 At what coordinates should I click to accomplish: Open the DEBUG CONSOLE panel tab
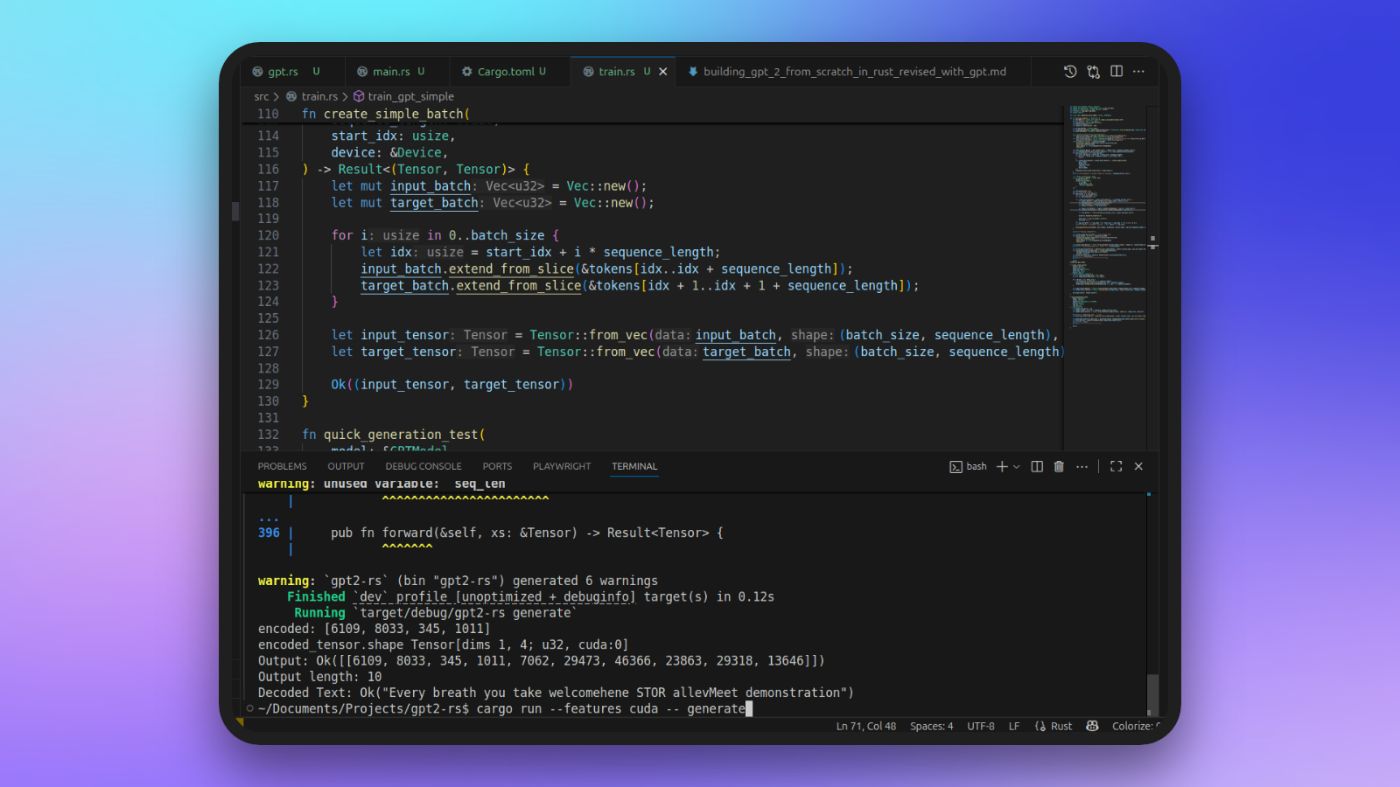point(423,467)
